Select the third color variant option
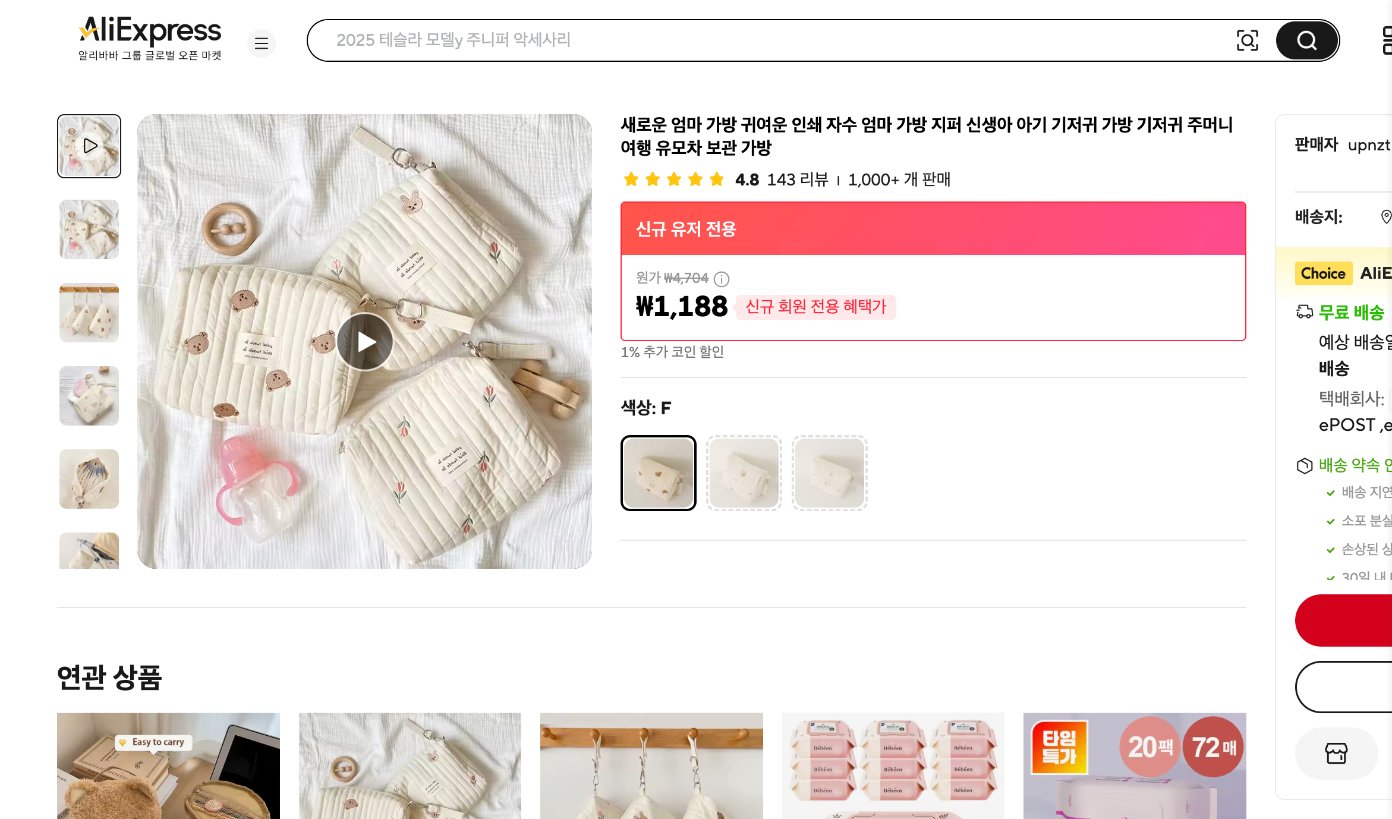 (x=830, y=473)
